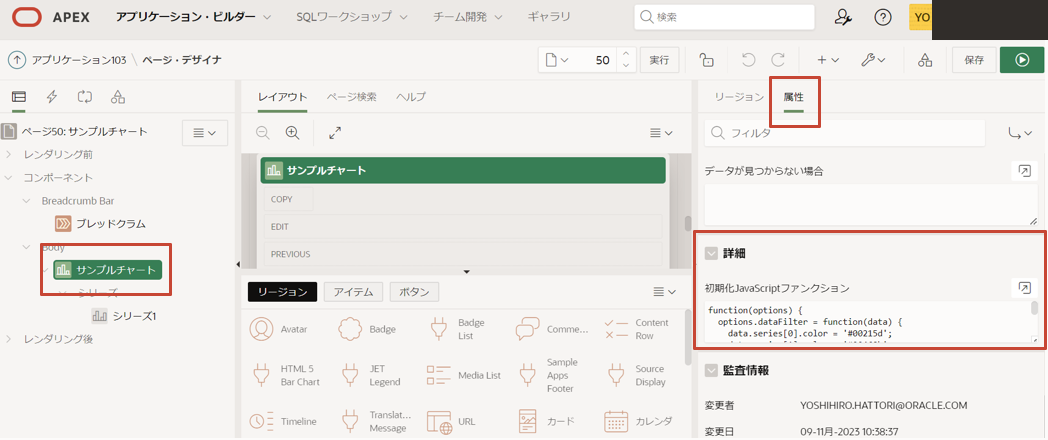Show リージョン in the gallery
The height and width of the screenshot is (440, 1048).
(283, 292)
